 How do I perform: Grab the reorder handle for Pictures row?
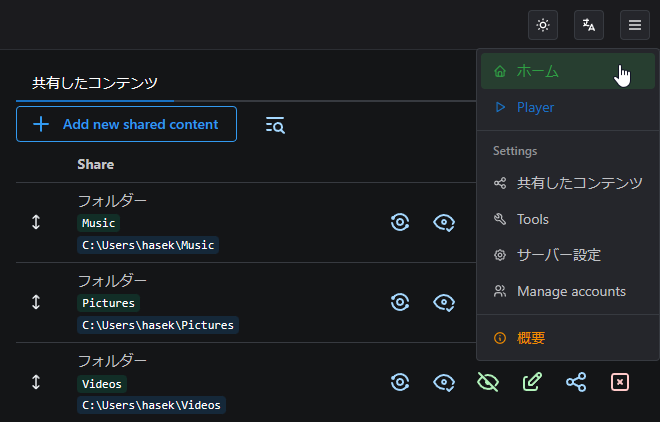point(36,302)
